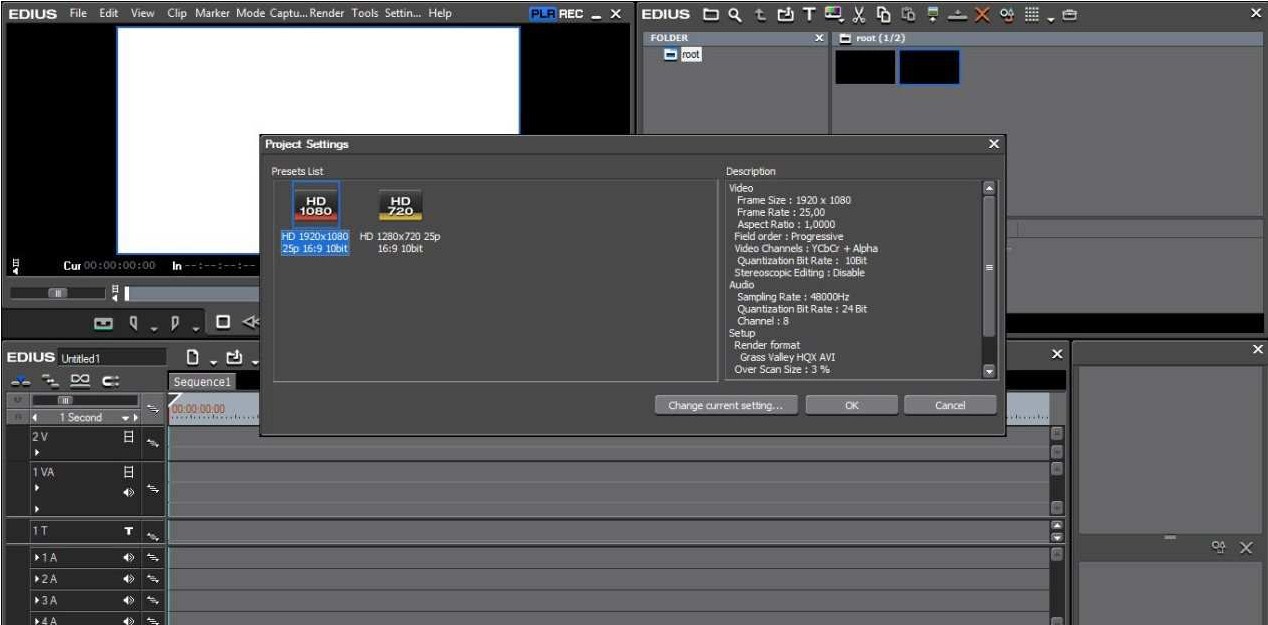Toggle insert/overwrite mode icon
Viewport: 1268px width, 625px height.
tap(19, 381)
